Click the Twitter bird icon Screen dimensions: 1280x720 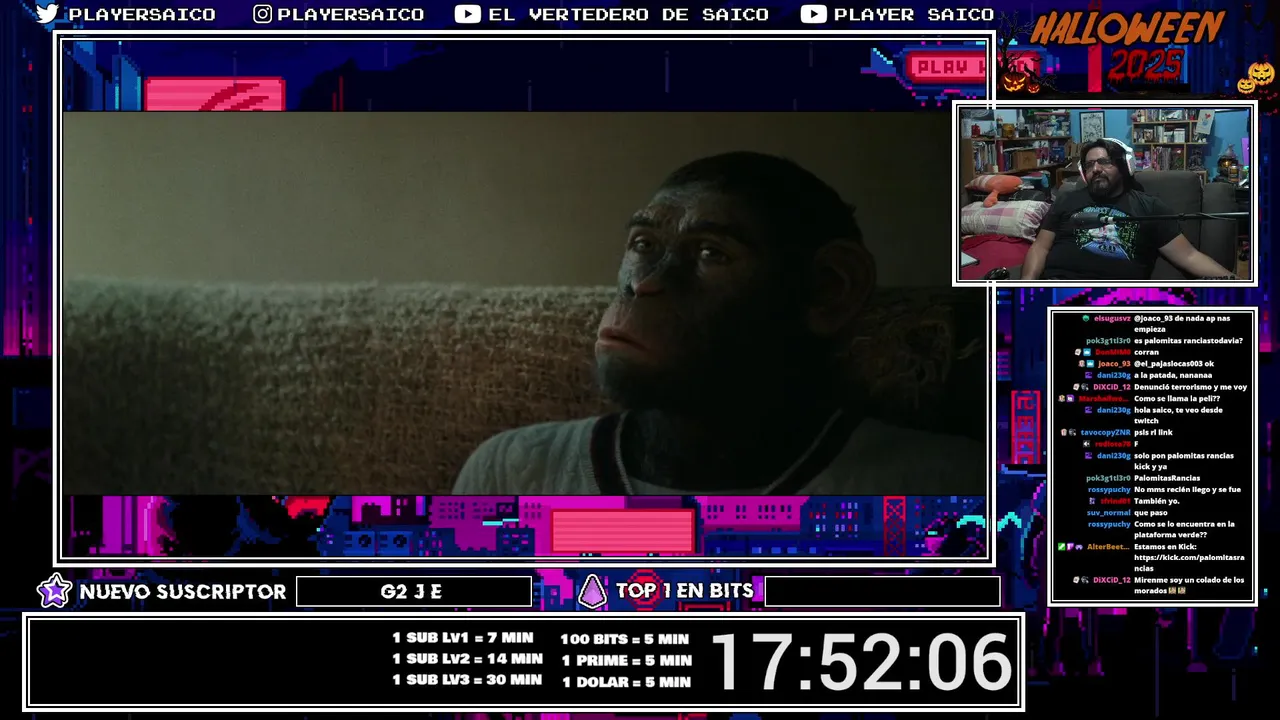click(x=48, y=14)
